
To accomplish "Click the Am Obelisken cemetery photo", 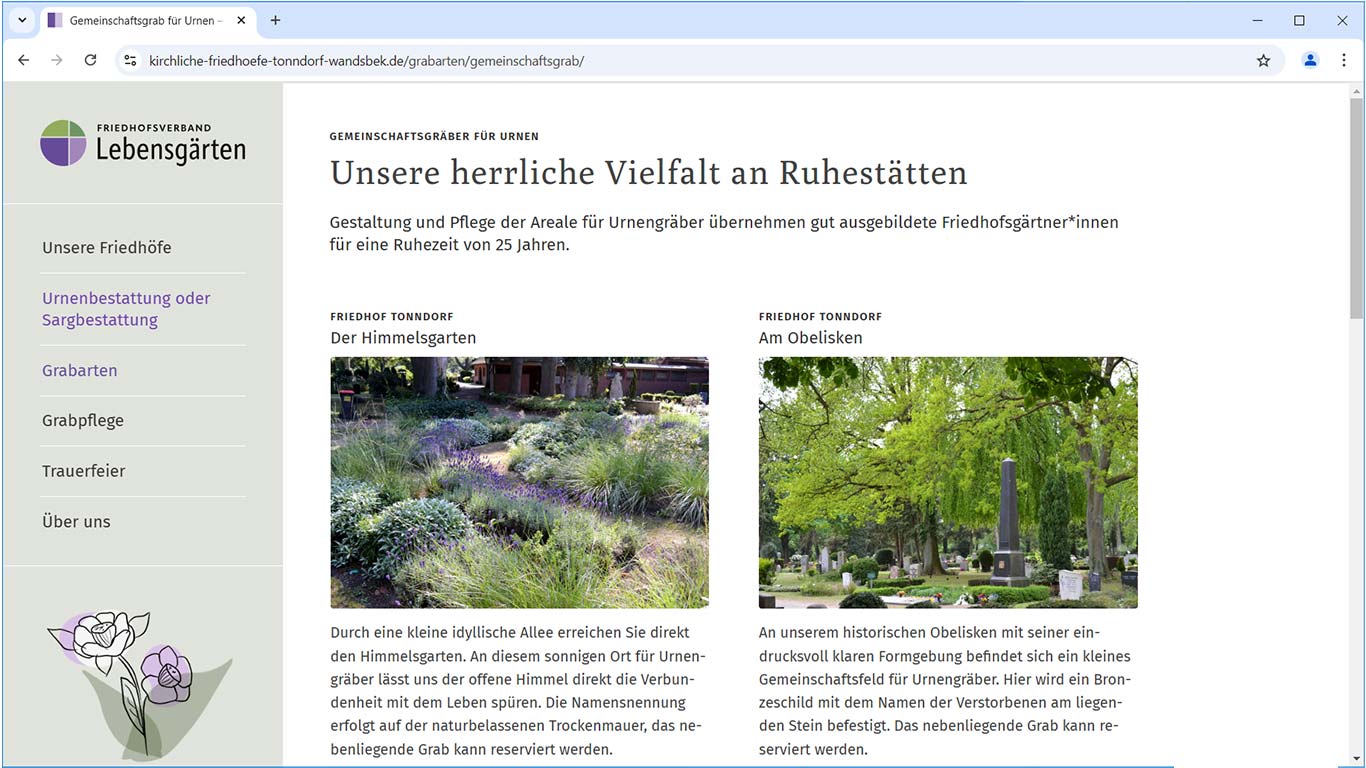I will pyautogui.click(x=948, y=482).
